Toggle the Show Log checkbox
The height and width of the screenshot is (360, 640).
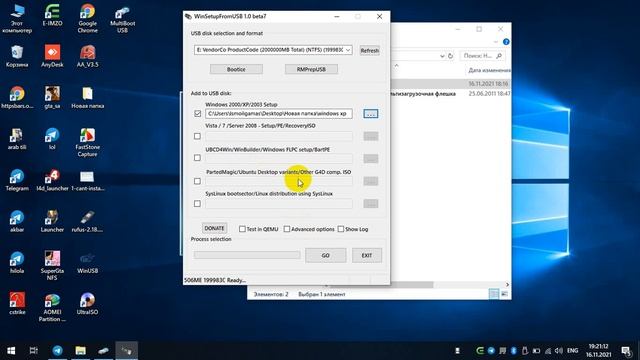(x=341, y=229)
